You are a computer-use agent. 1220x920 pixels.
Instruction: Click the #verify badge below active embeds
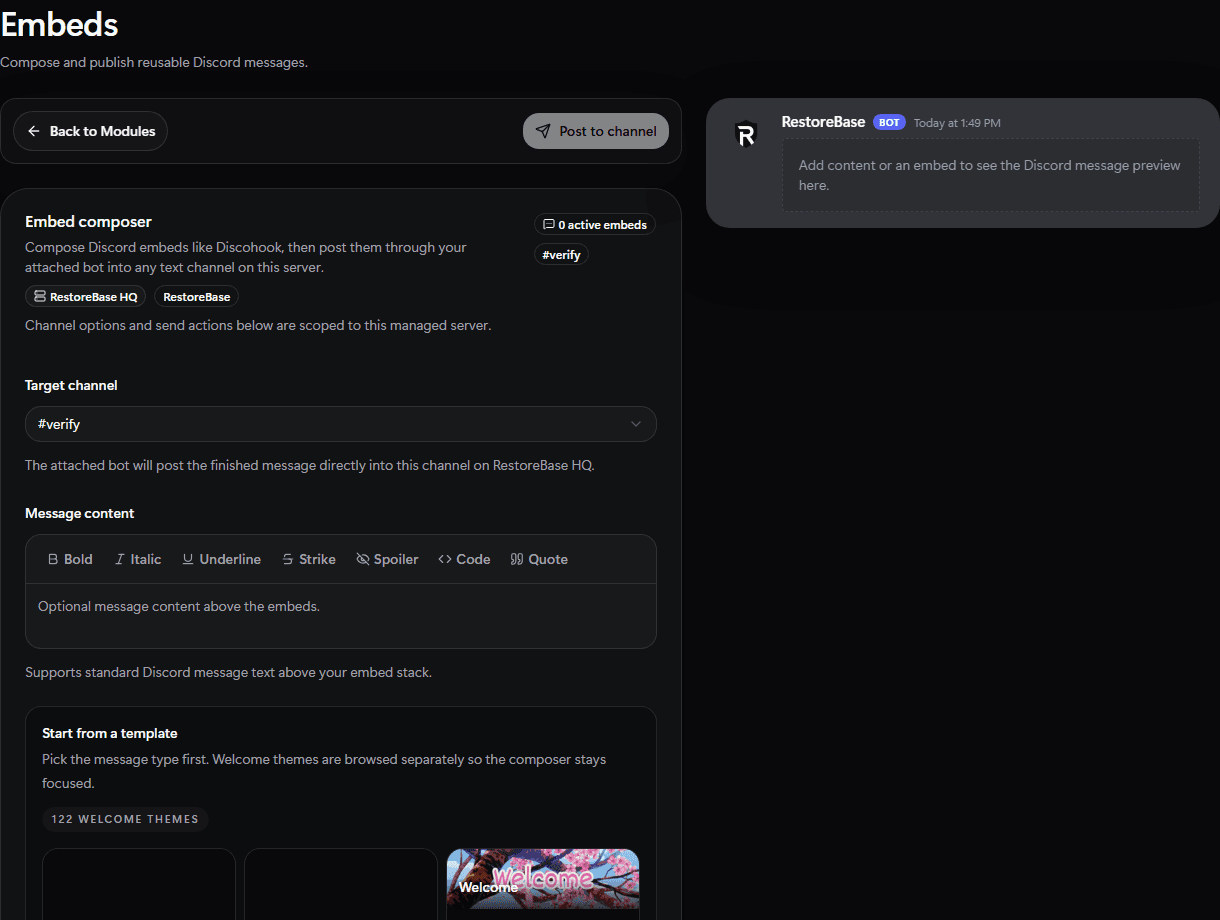(561, 255)
